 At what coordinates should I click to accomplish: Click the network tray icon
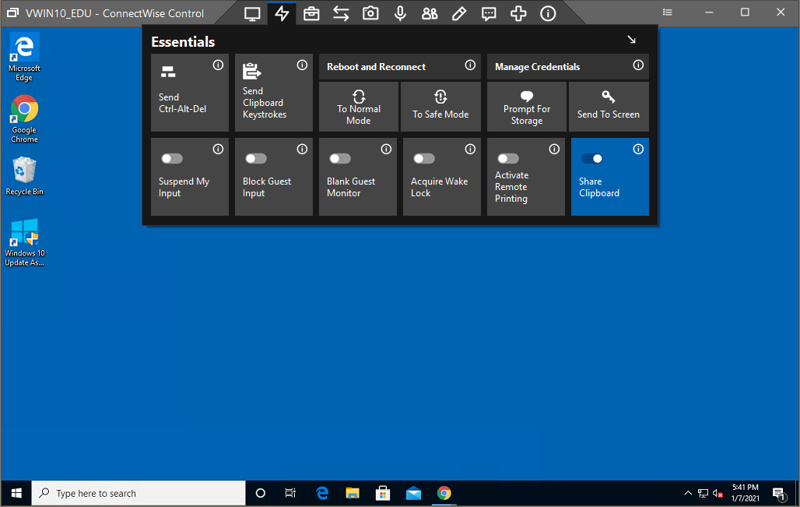[703, 493]
